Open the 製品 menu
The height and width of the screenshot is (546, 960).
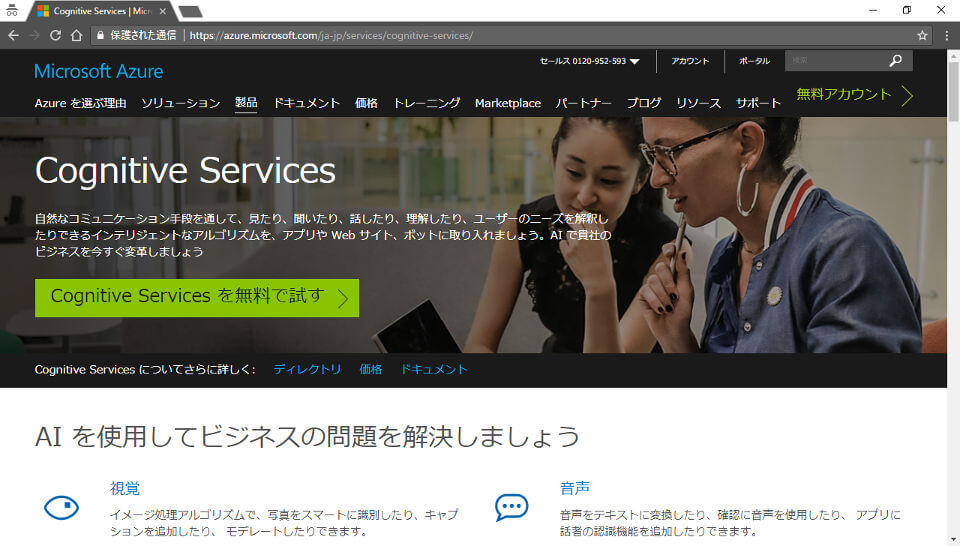[246, 103]
